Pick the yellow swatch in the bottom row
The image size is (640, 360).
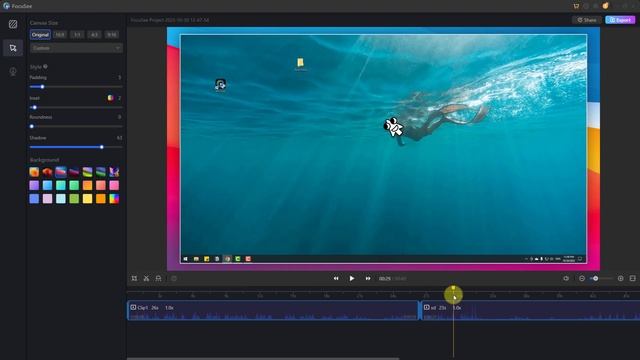pyautogui.click(x=87, y=199)
